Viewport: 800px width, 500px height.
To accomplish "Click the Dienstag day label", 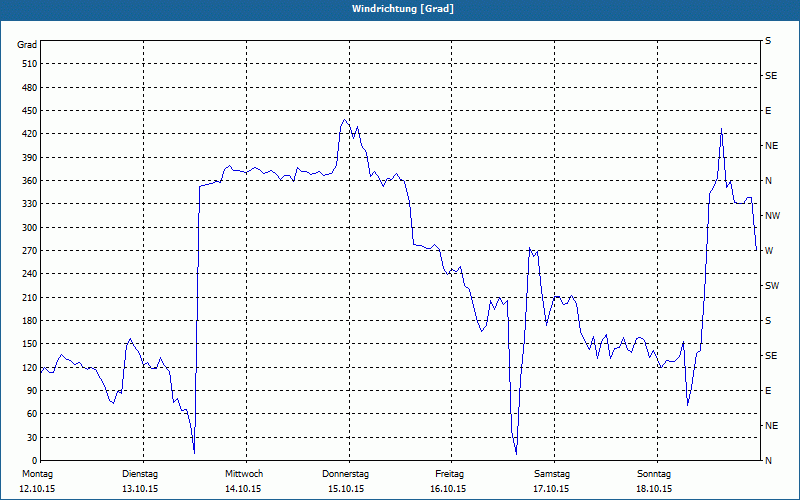I will (140, 474).
